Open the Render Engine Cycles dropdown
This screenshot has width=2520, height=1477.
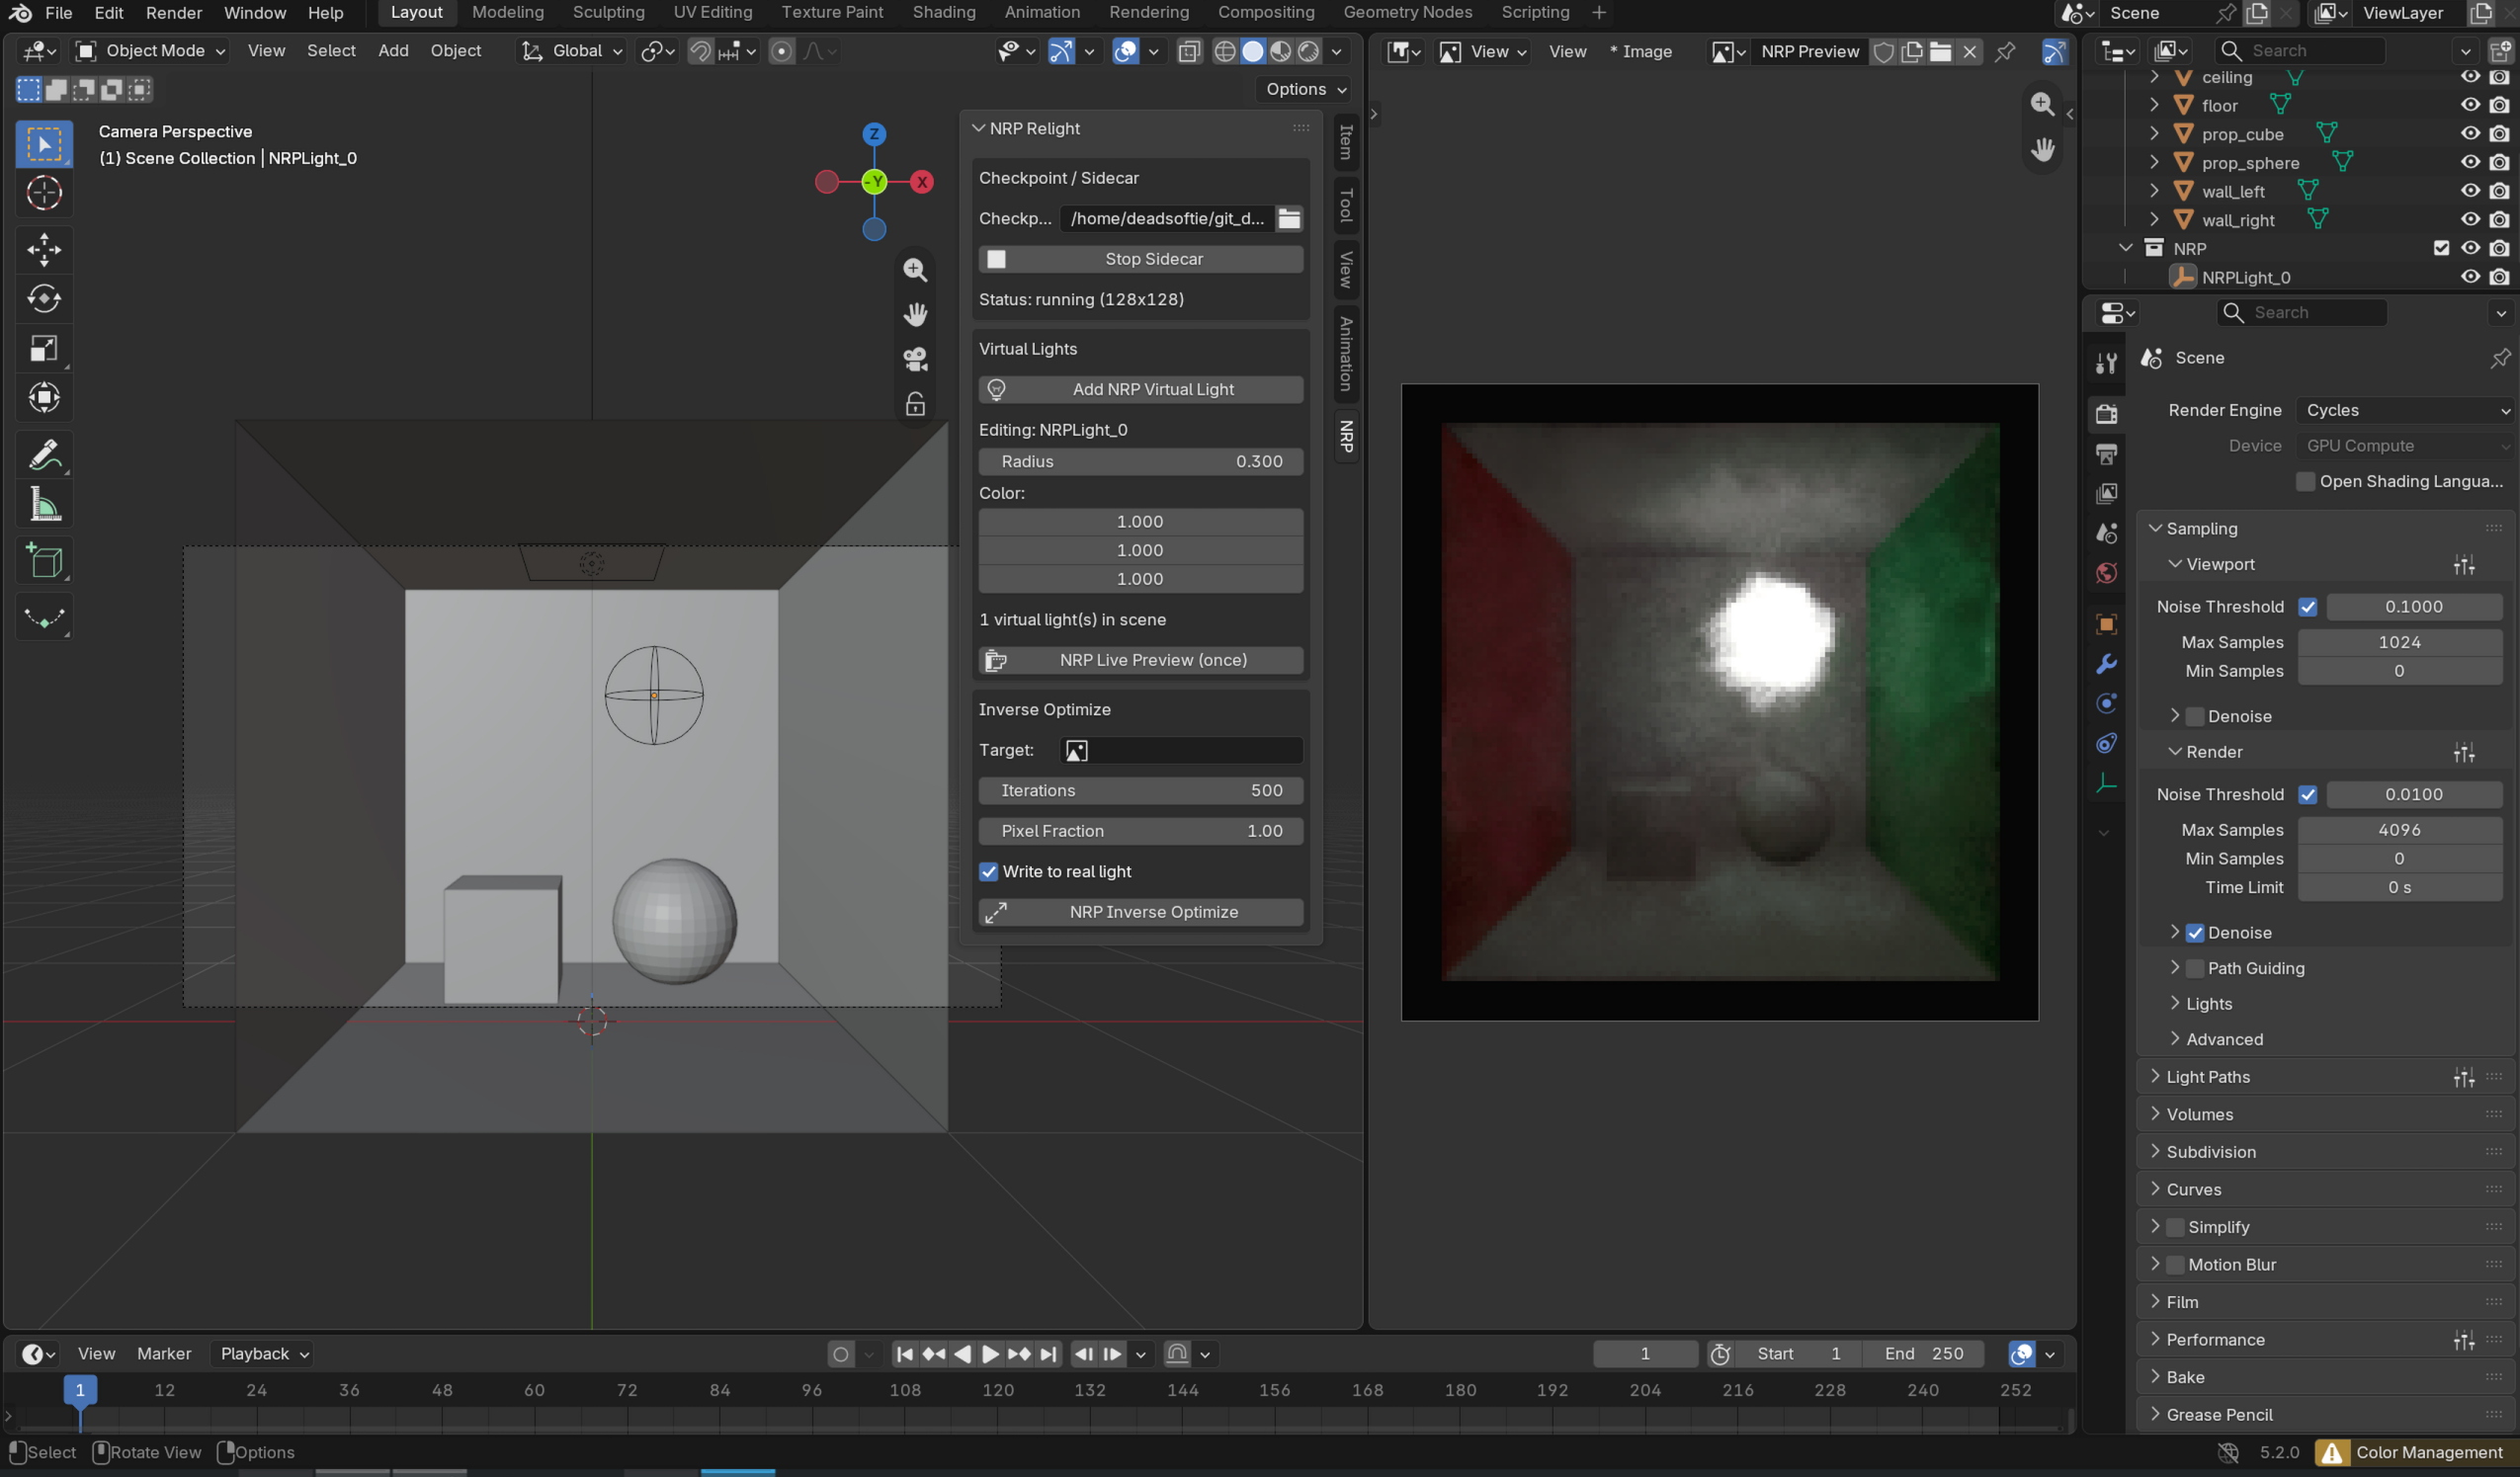(2404, 410)
